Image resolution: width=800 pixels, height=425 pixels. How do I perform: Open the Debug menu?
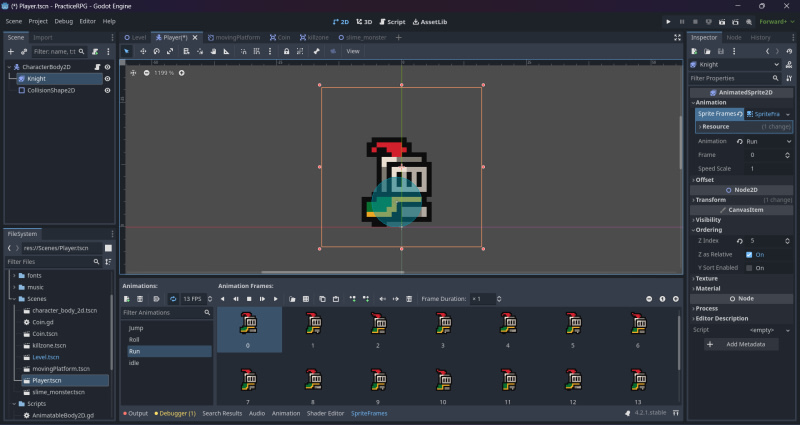coord(63,20)
